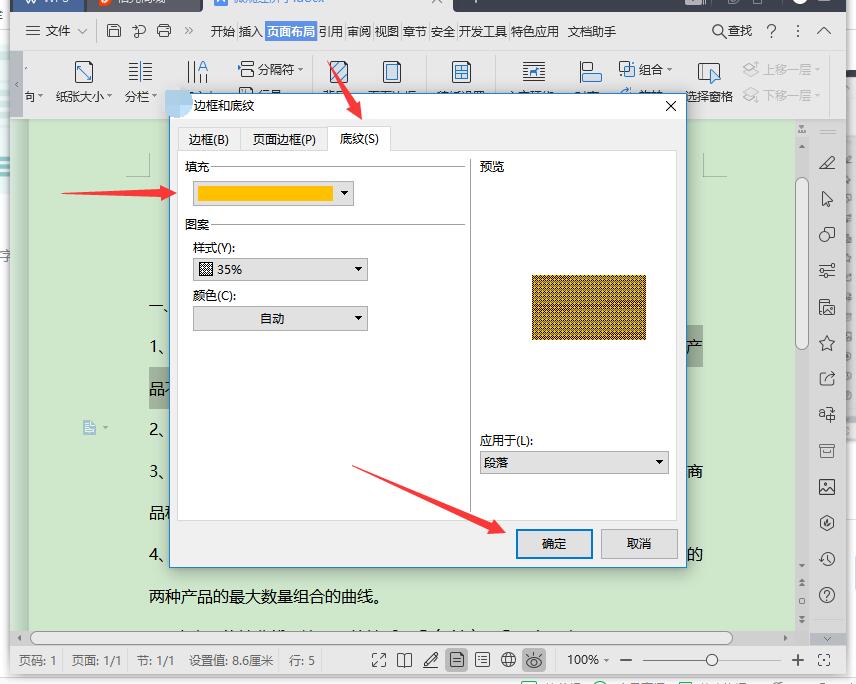Click the 分栏 columns icon
This screenshot has height=684, width=856.
pyautogui.click(x=140, y=72)
